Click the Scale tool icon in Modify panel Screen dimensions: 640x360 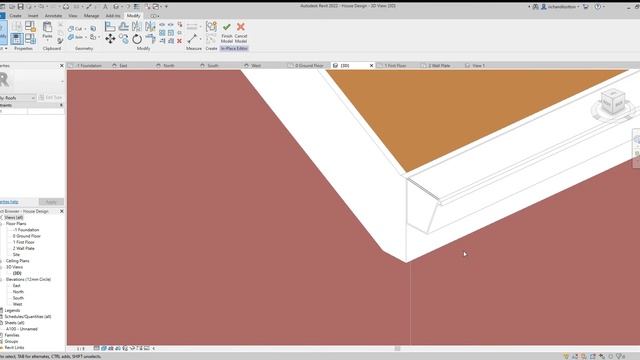coord(171,33)
